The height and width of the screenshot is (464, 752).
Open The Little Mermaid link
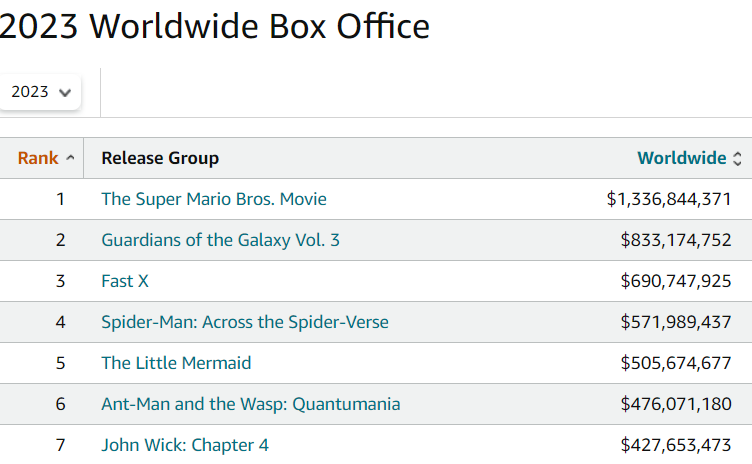coord(176,363)
